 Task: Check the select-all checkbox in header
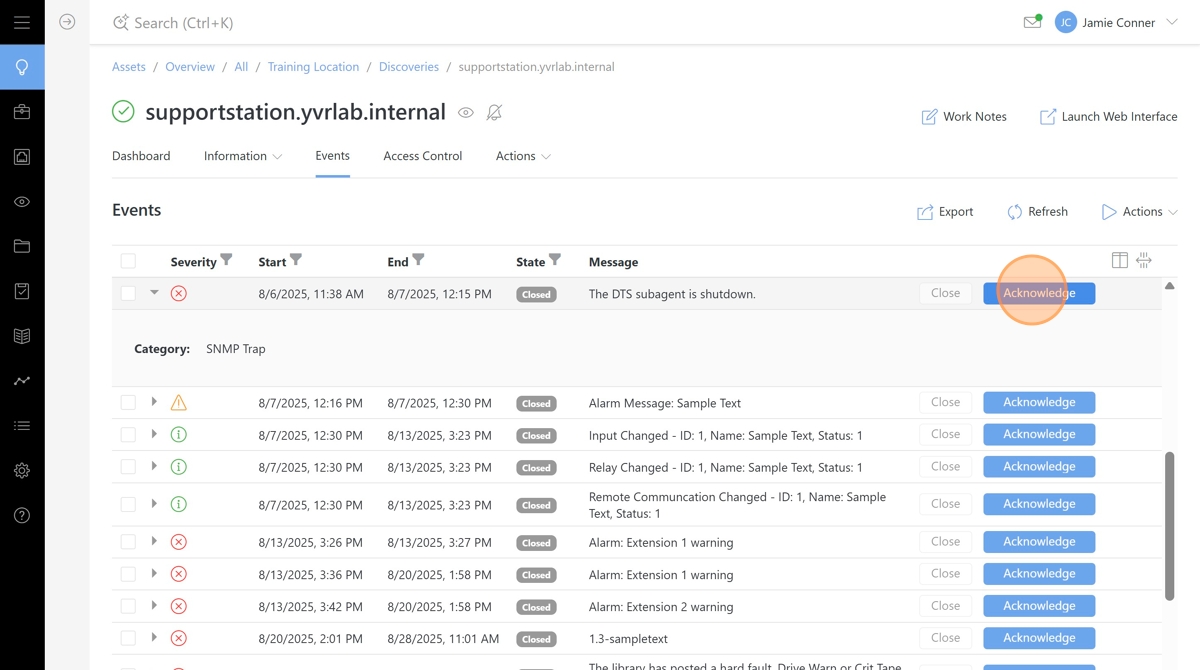click(128, 261)
